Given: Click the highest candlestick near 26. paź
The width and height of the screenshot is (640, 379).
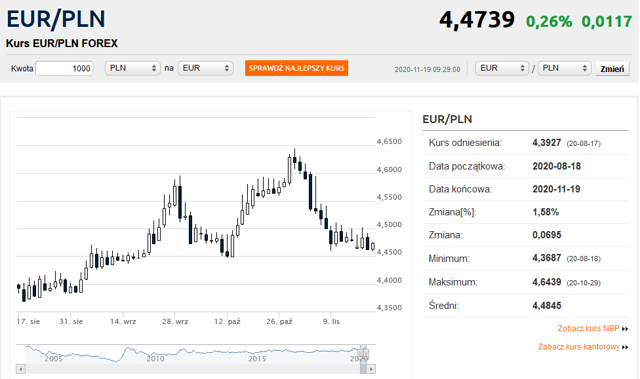Looking at the screenshot, I should [294, 159].
